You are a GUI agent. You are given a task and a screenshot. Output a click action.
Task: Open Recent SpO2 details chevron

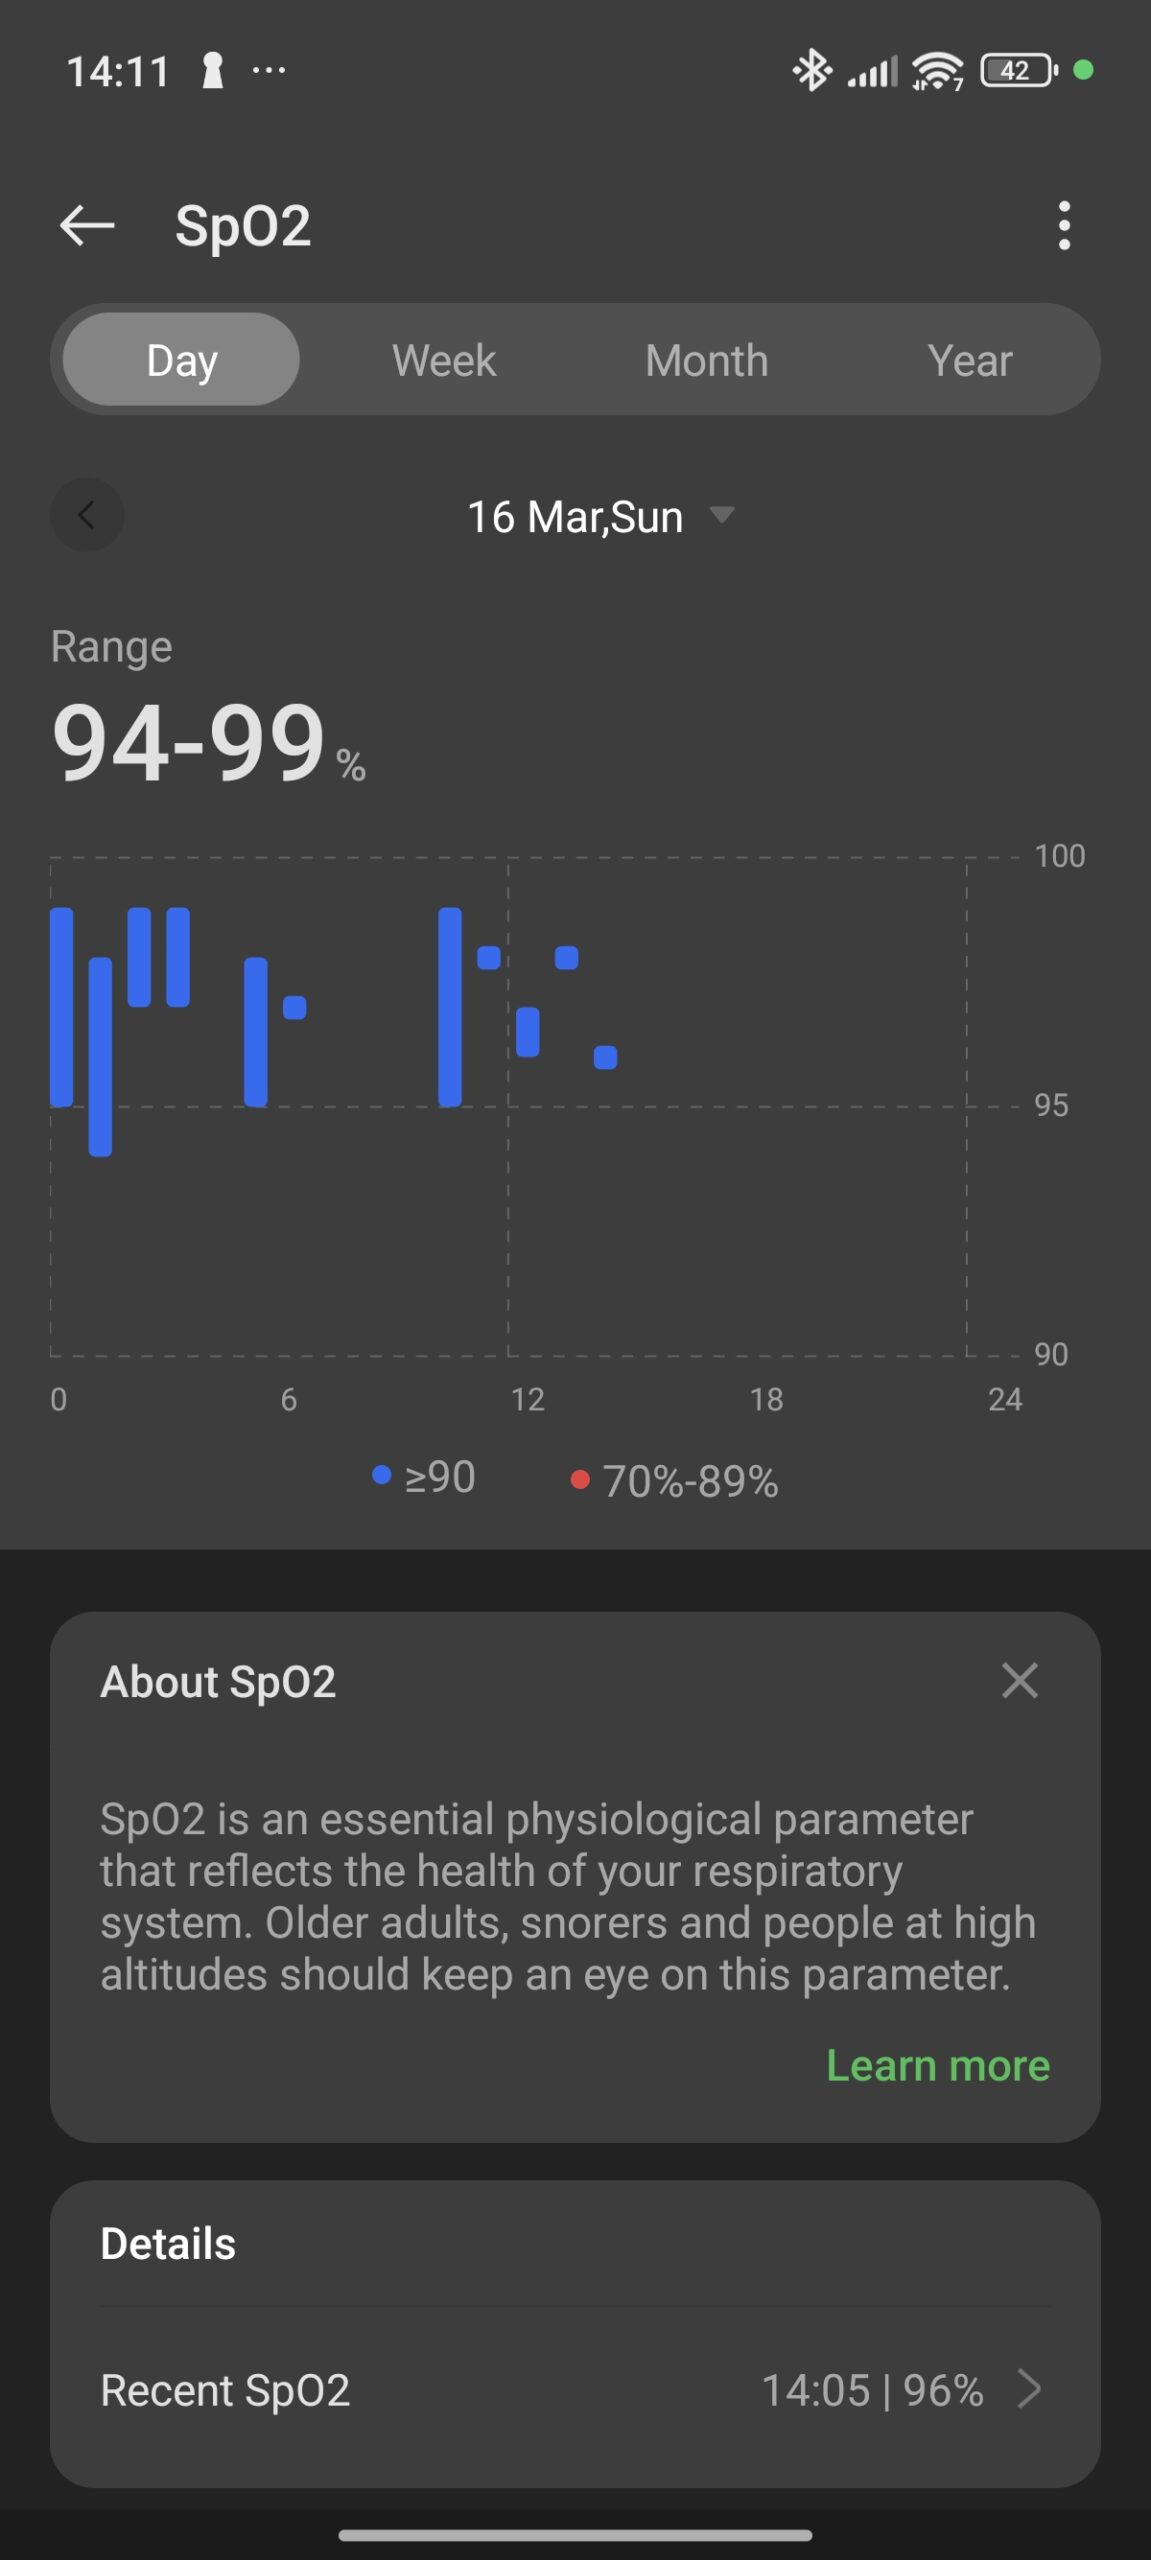[x=1029, y=2389]
